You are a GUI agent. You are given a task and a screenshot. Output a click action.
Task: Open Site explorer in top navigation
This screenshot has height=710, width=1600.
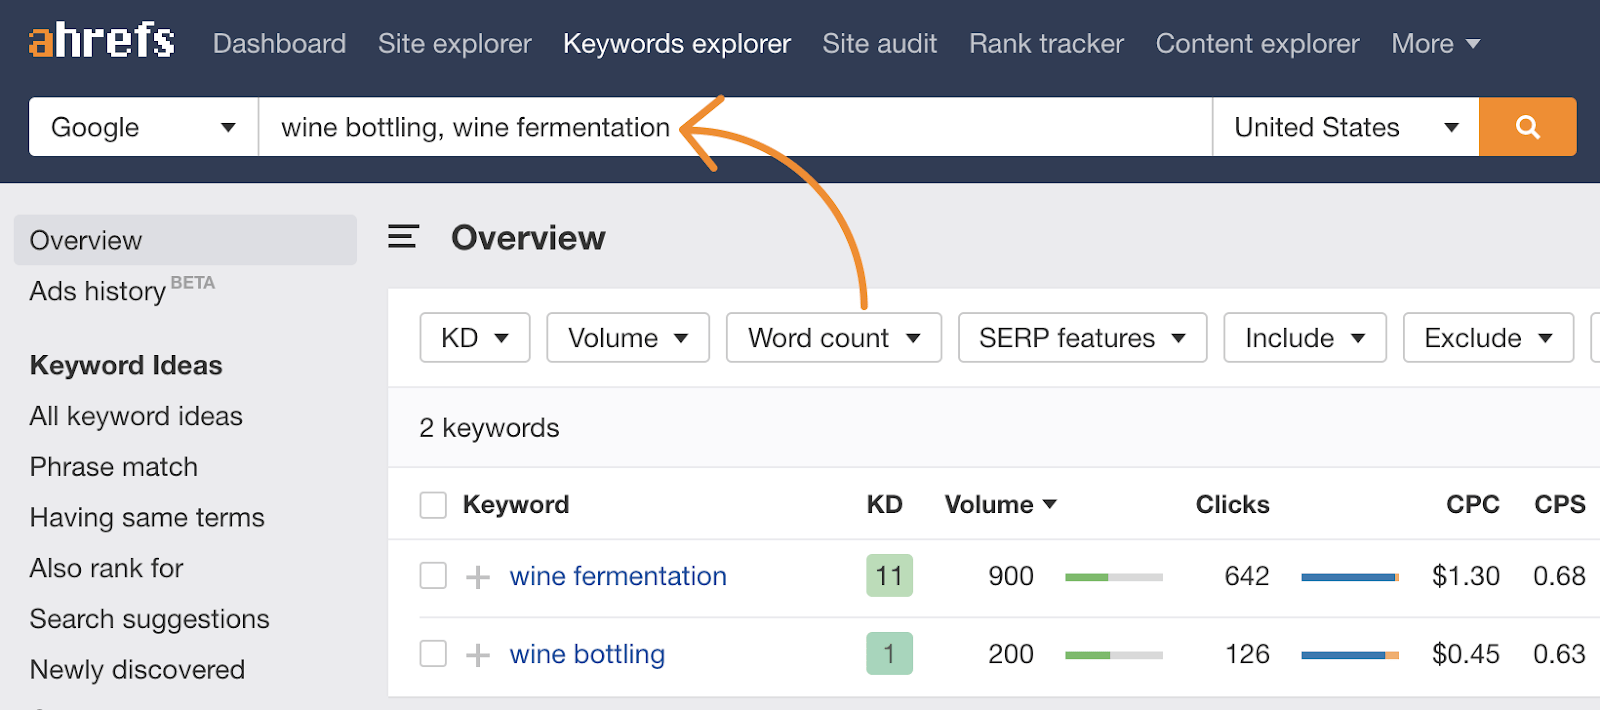tap(455, 44)
